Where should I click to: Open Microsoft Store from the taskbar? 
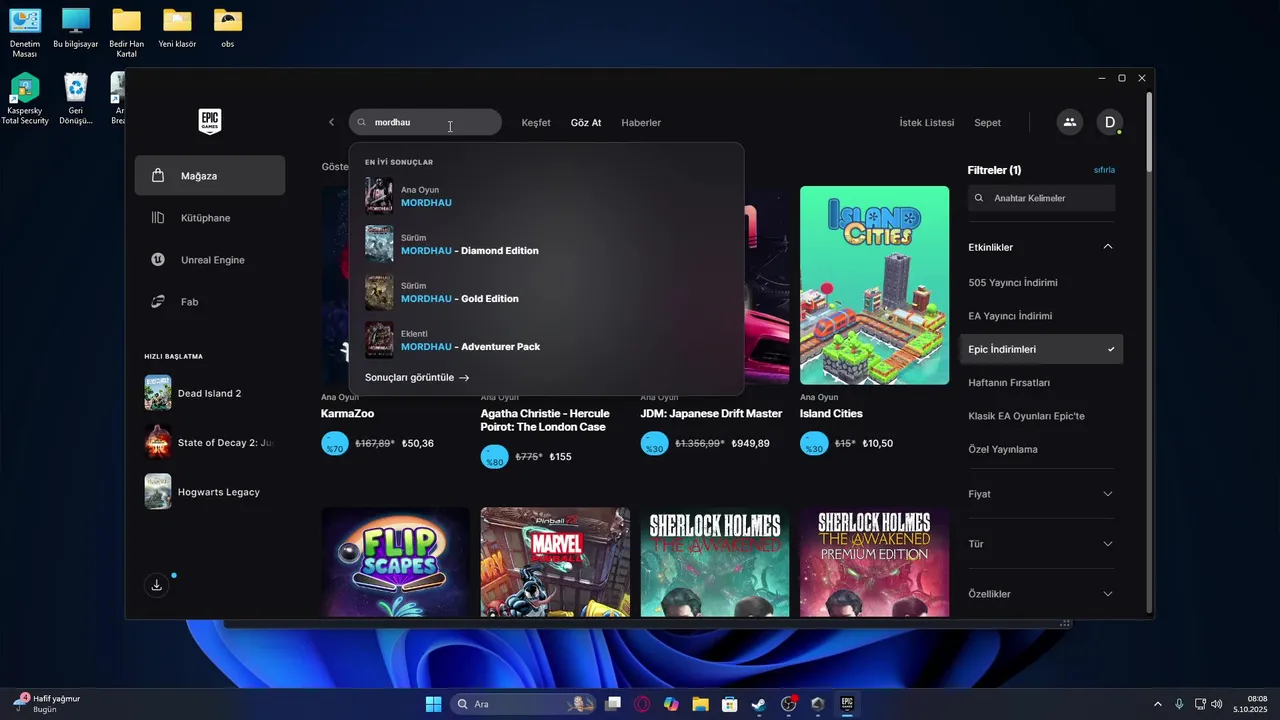730,704
